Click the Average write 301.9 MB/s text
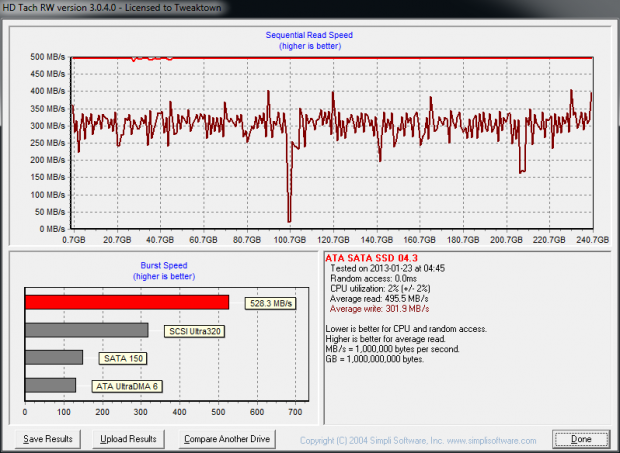The height and width of the screenshot is (453, 620). (379, 309)
